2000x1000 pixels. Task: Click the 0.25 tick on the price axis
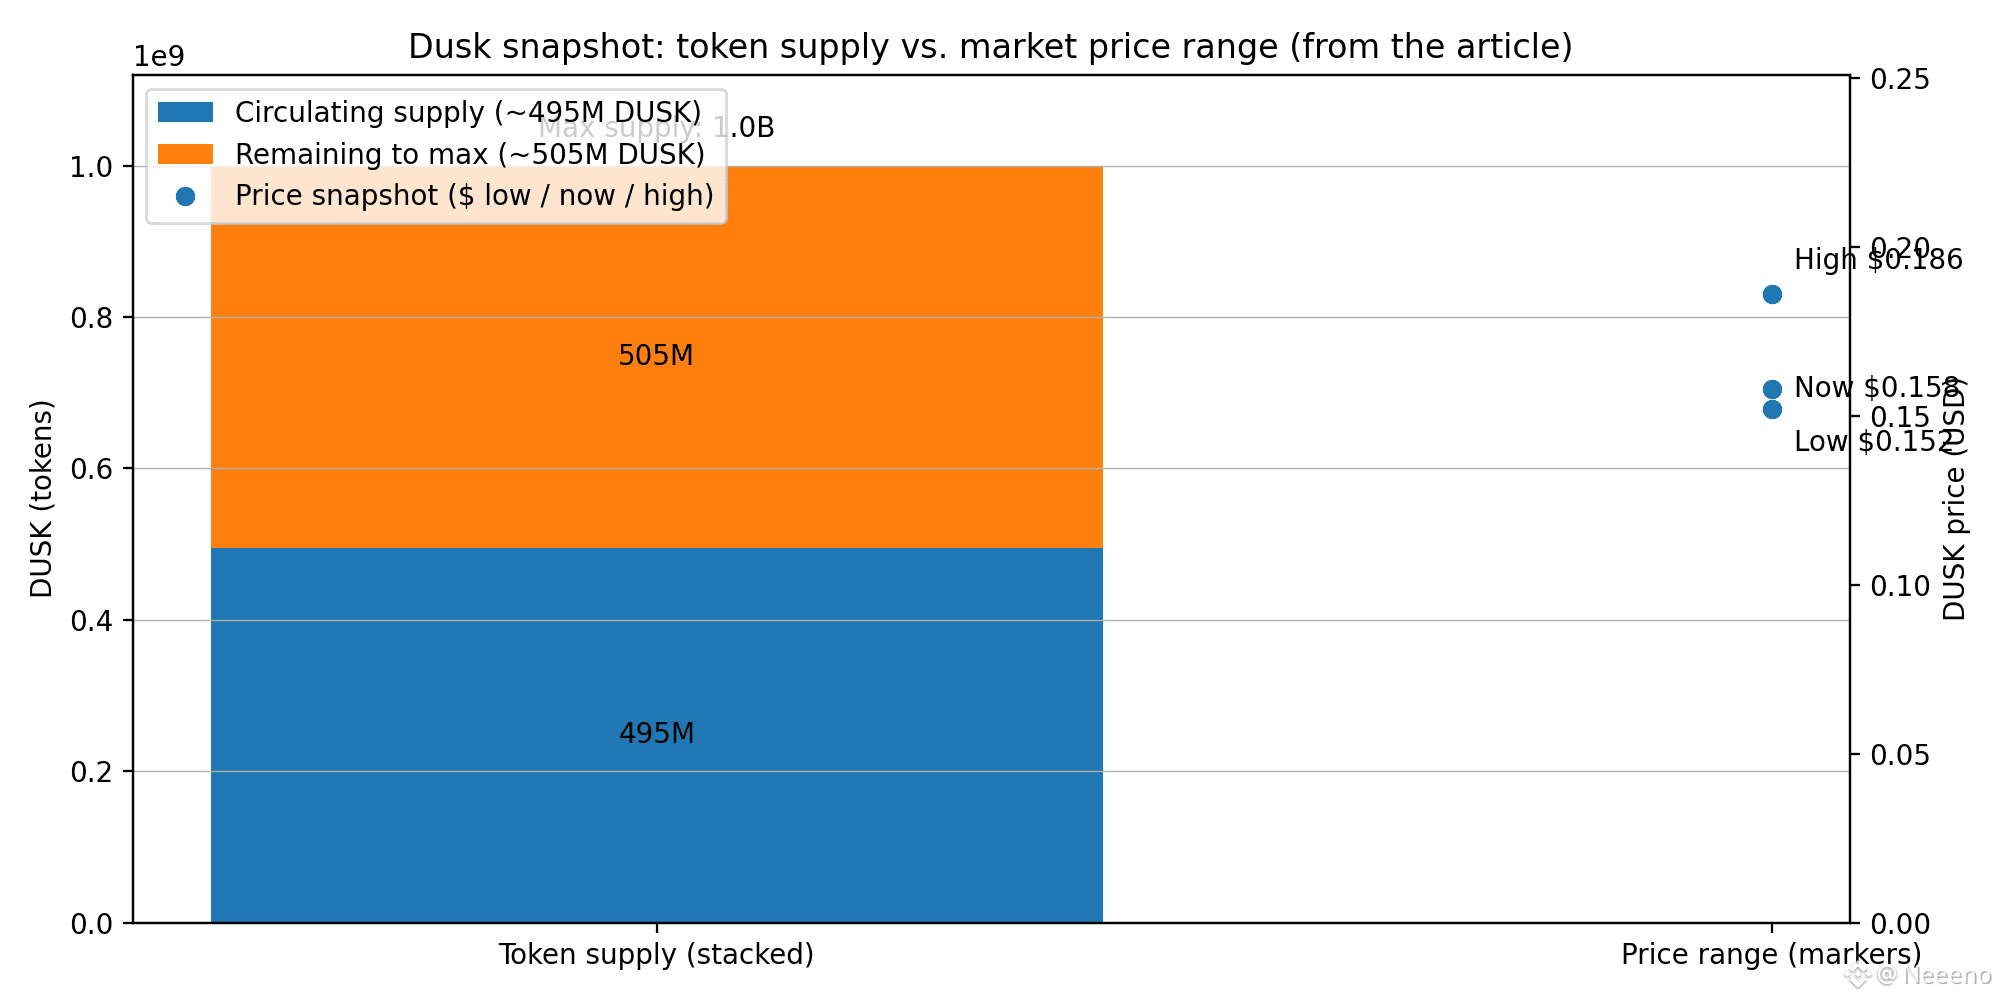tap(1900, 80)
